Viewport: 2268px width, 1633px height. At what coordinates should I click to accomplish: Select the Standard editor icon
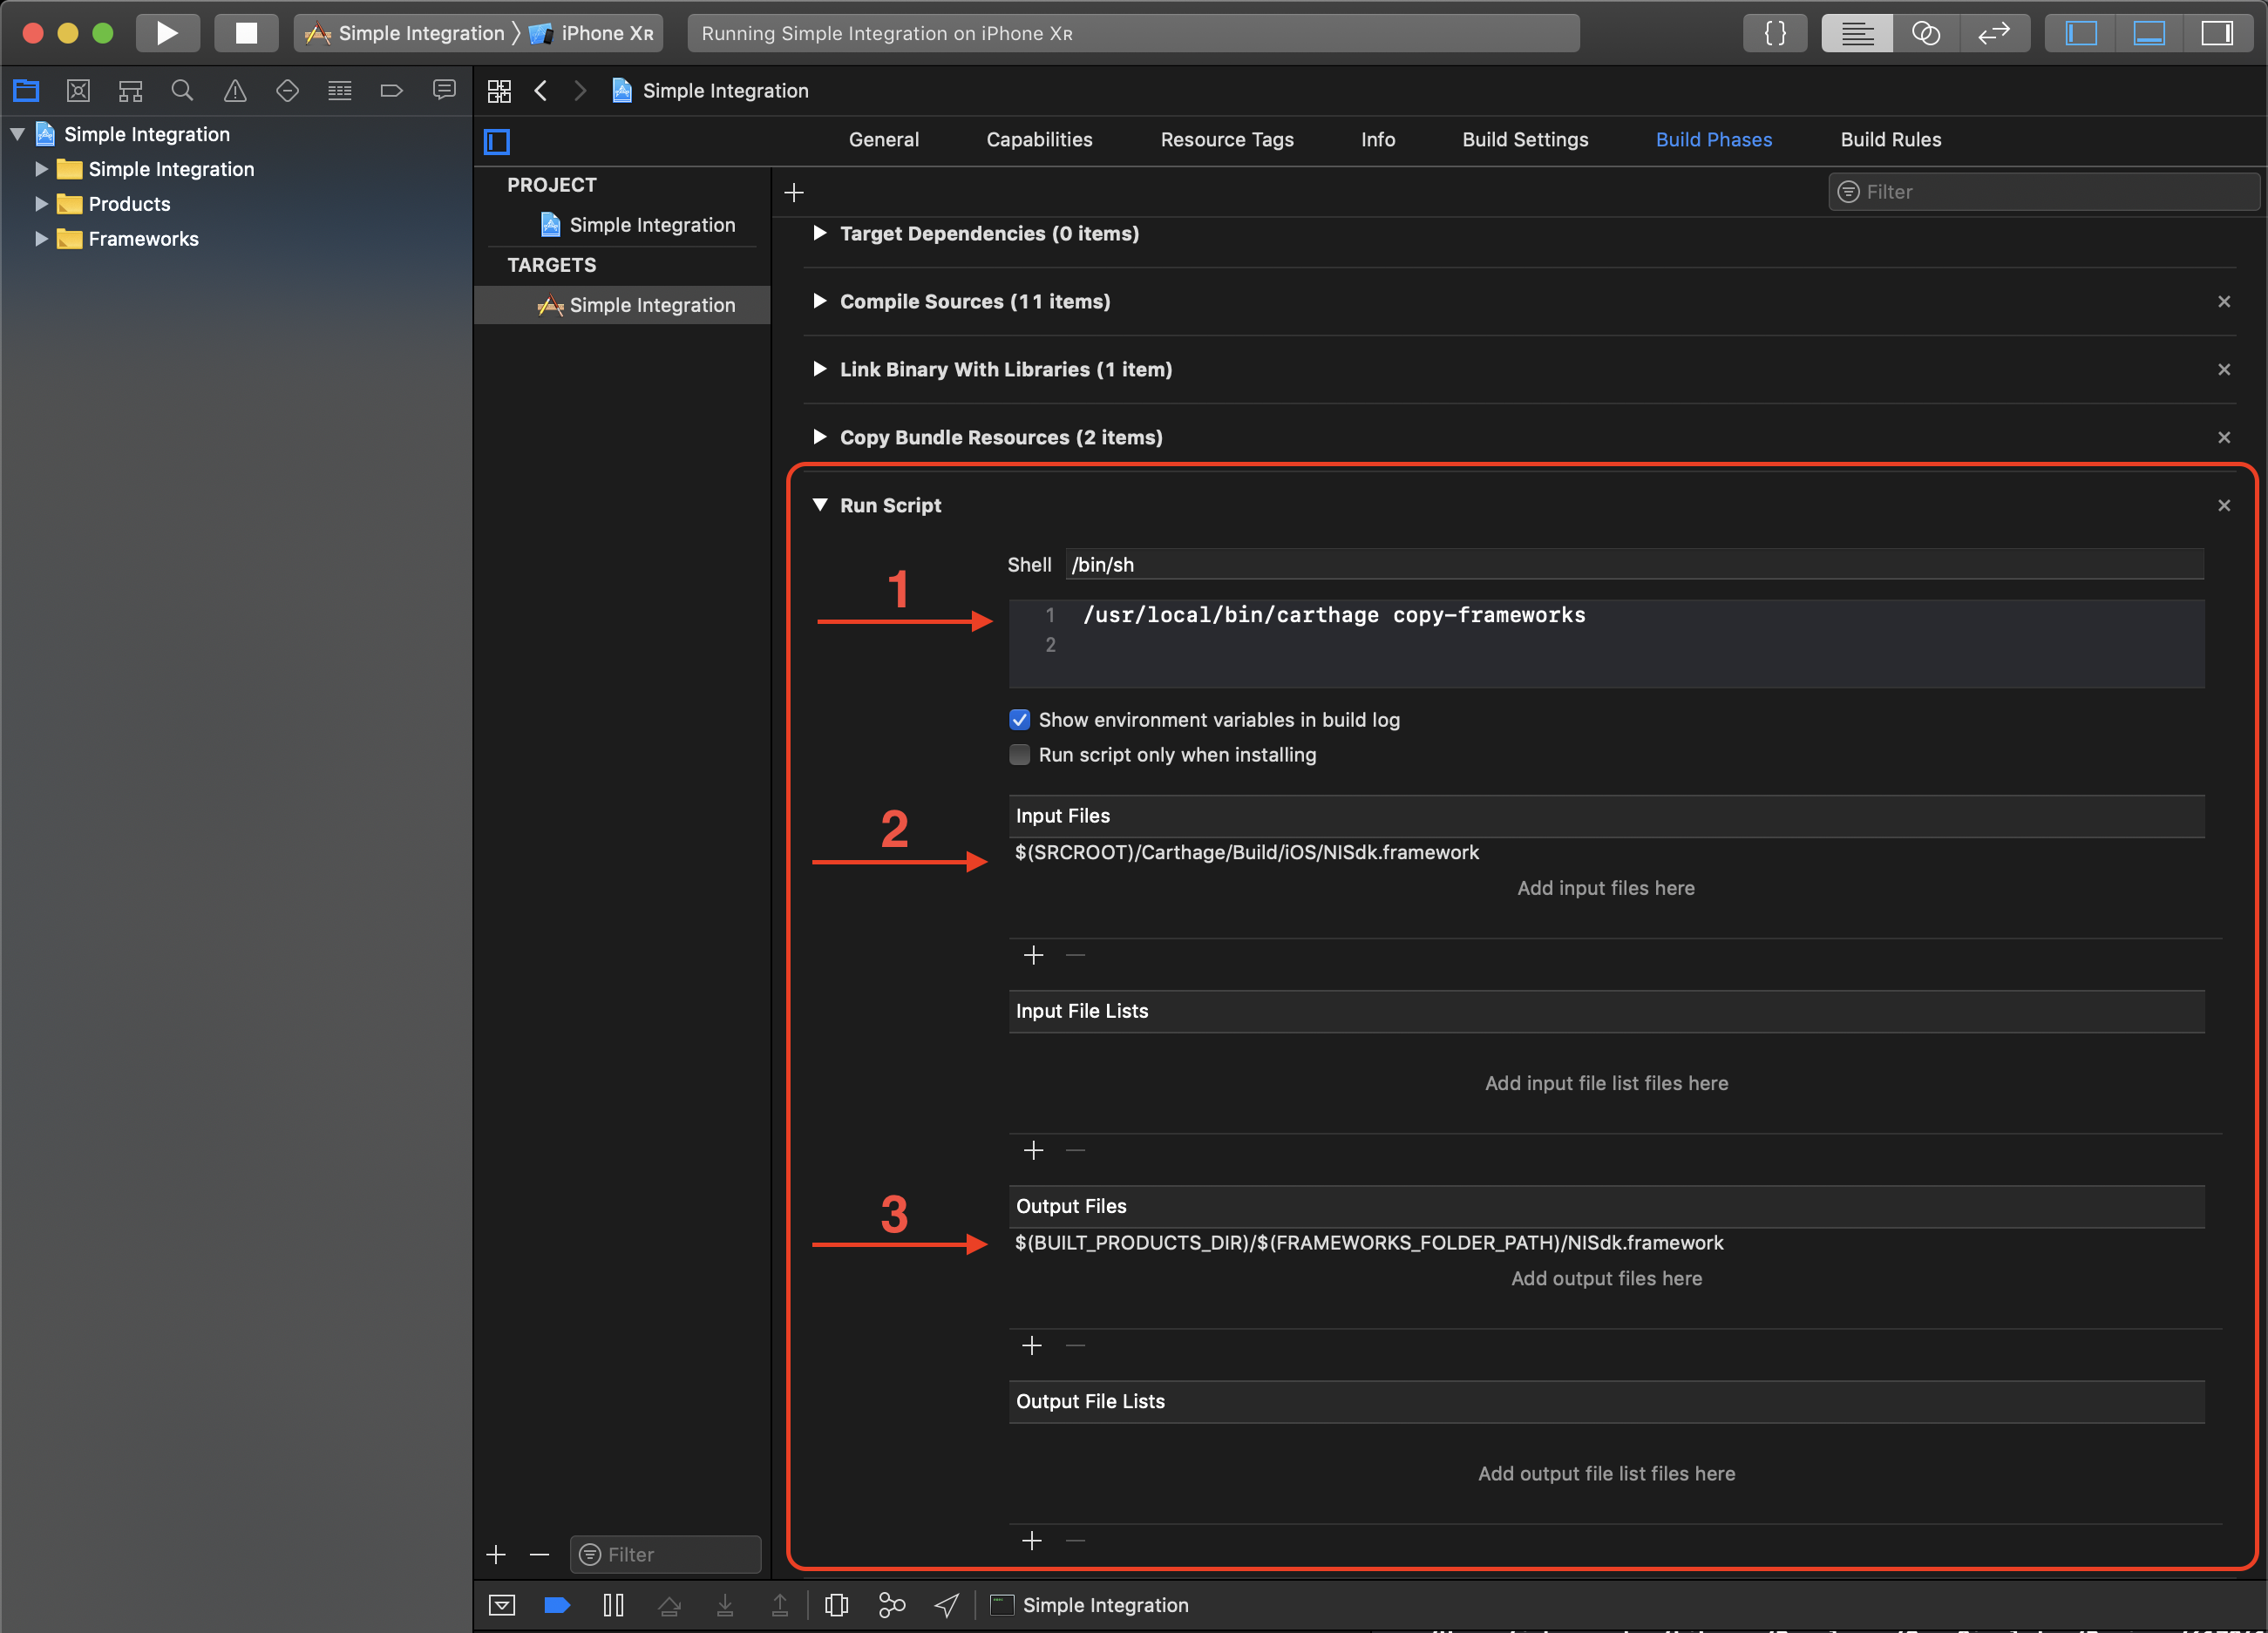point(1857,33)
